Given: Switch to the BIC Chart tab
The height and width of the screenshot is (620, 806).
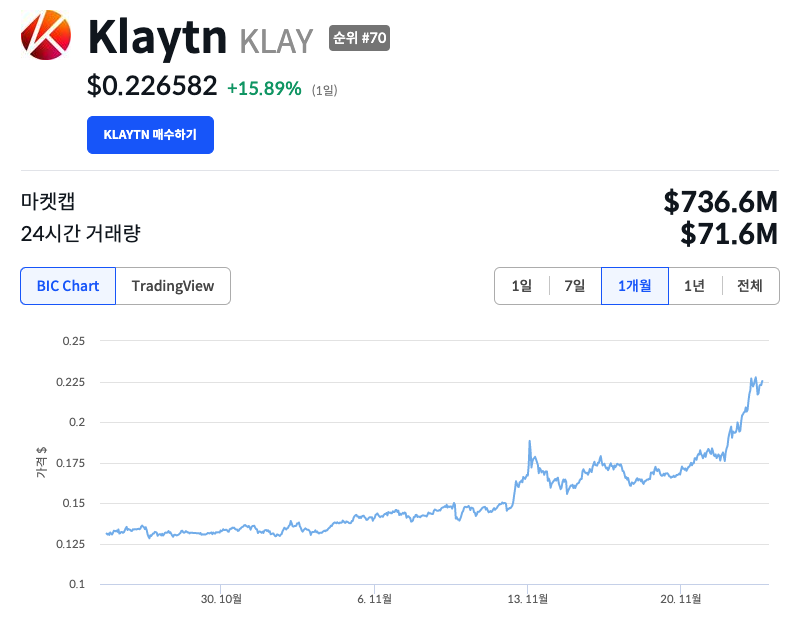Looking at the screenshot, I should click(68, 286).
